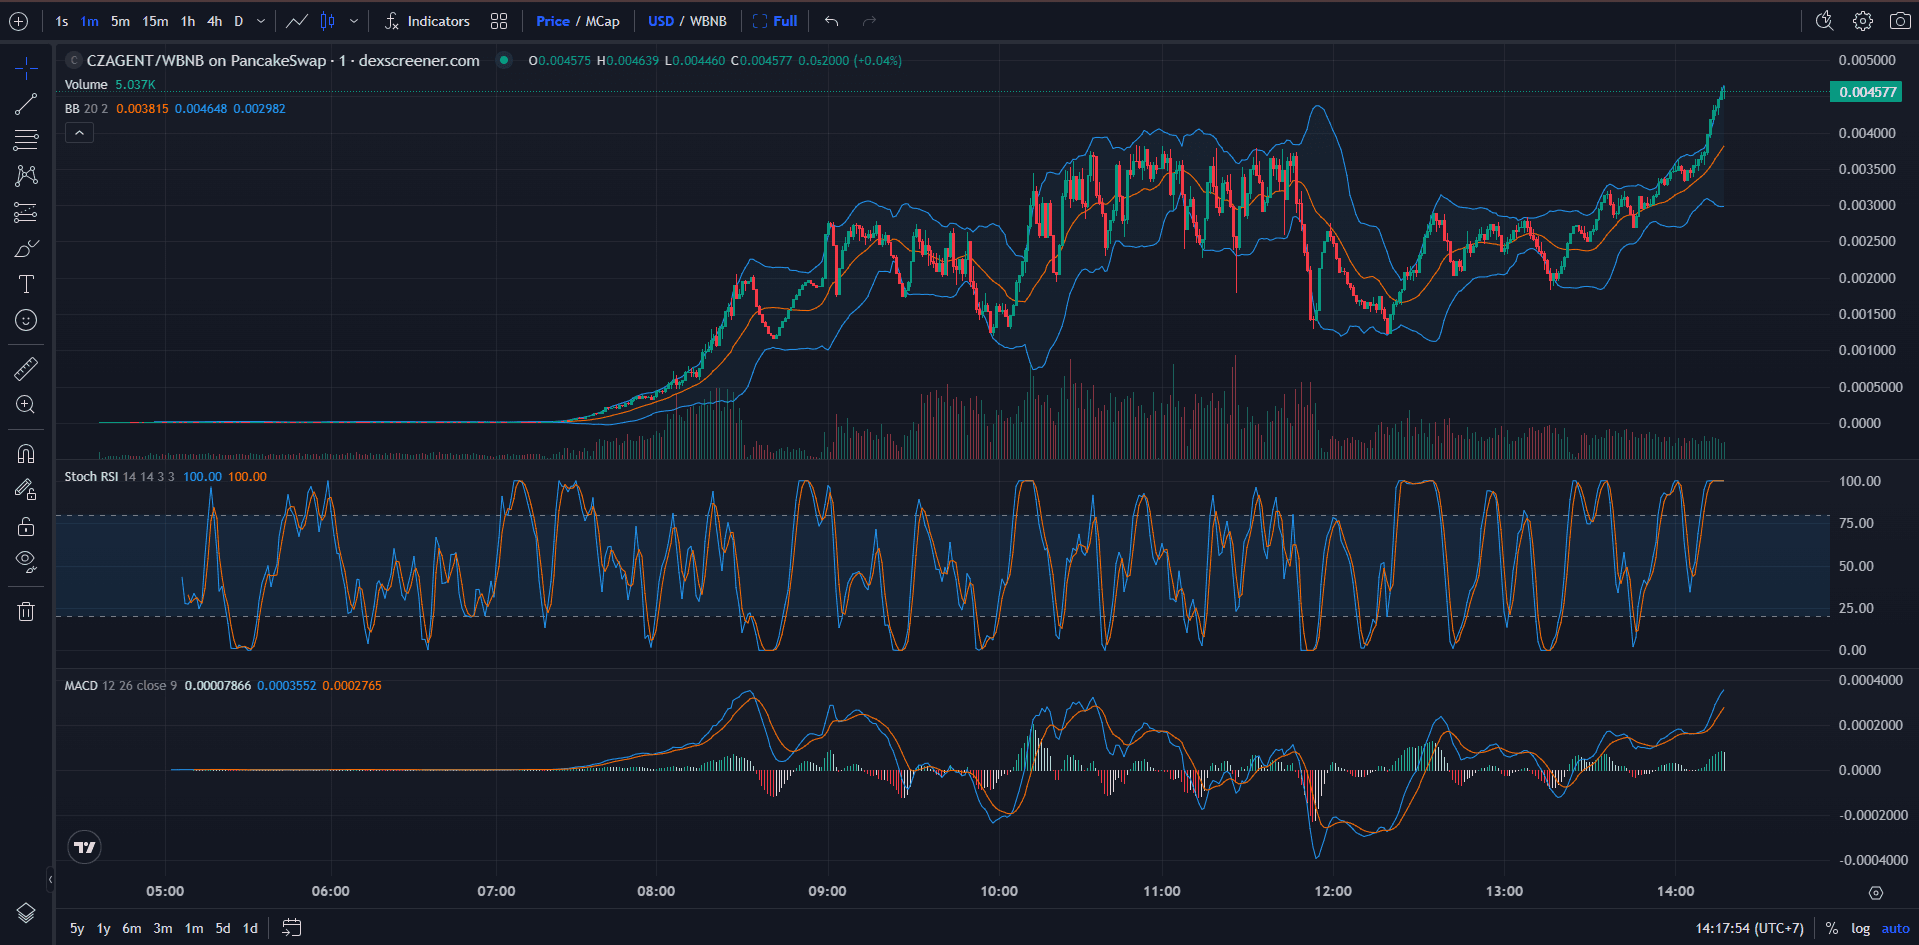The height and width of the screenshot is (945, 1919).
Task: Select the brush drawing tool
Action: (x=25, y=247)
